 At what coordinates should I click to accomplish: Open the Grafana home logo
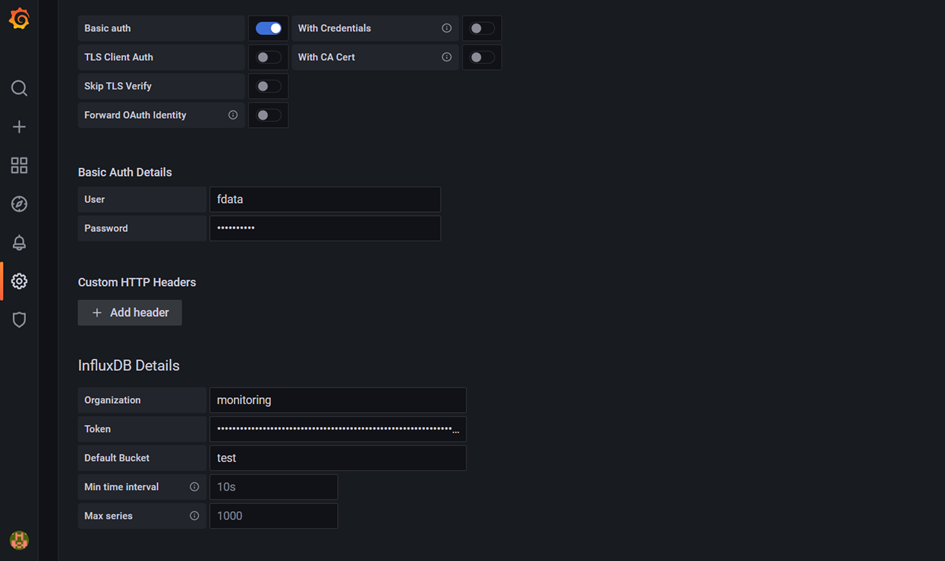[x=19, y=19]
